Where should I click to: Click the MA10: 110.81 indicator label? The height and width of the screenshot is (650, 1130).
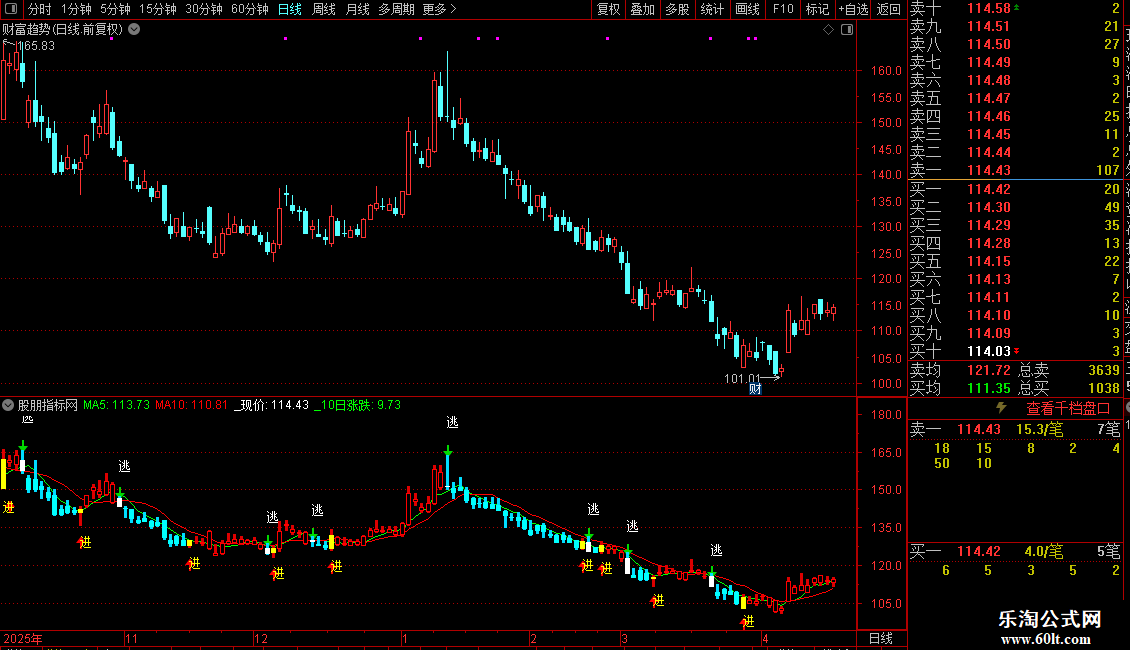tap(192, 405)
